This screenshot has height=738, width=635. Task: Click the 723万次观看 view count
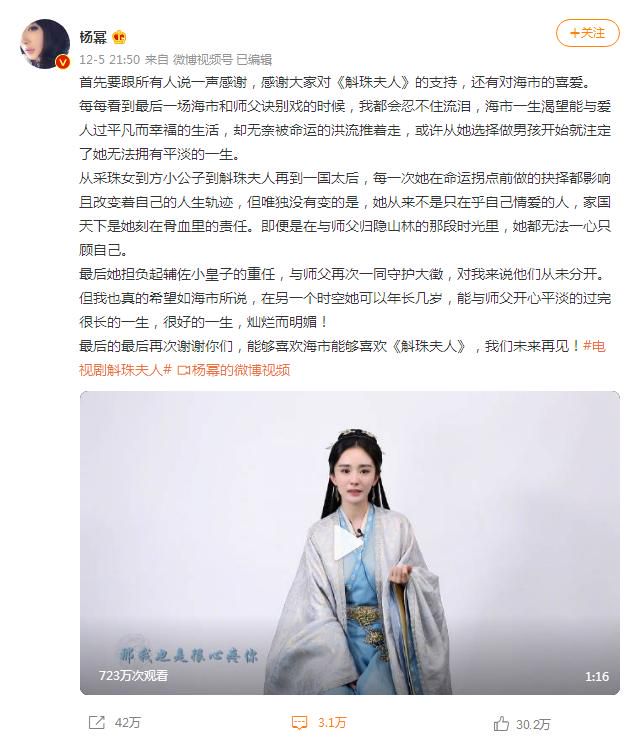134,676
